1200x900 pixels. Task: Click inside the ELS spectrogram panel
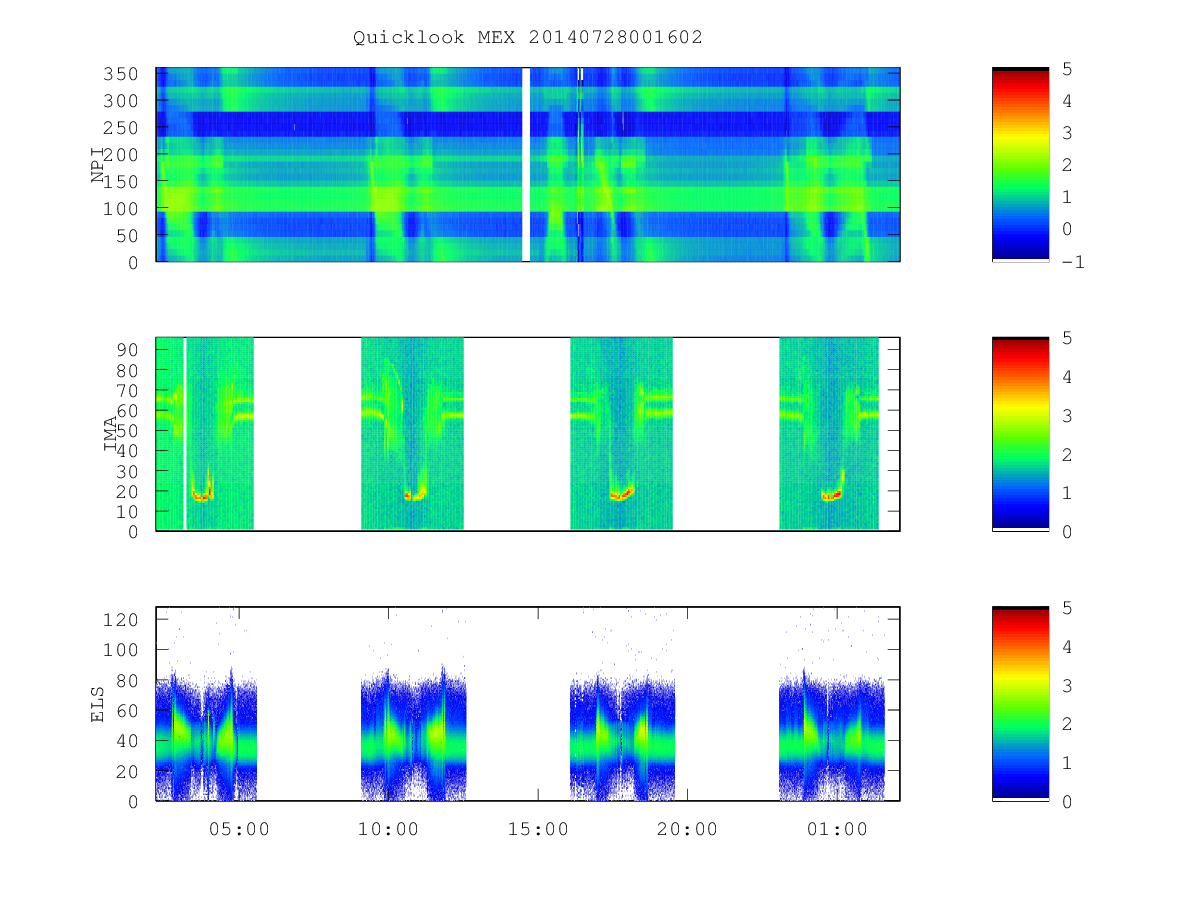[x=528, y=703]
